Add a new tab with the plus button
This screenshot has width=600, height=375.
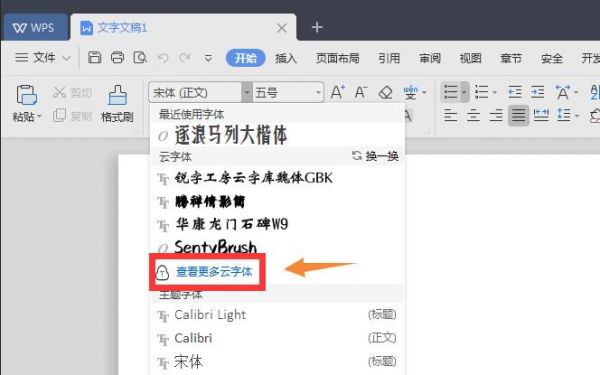coord(317,27)
